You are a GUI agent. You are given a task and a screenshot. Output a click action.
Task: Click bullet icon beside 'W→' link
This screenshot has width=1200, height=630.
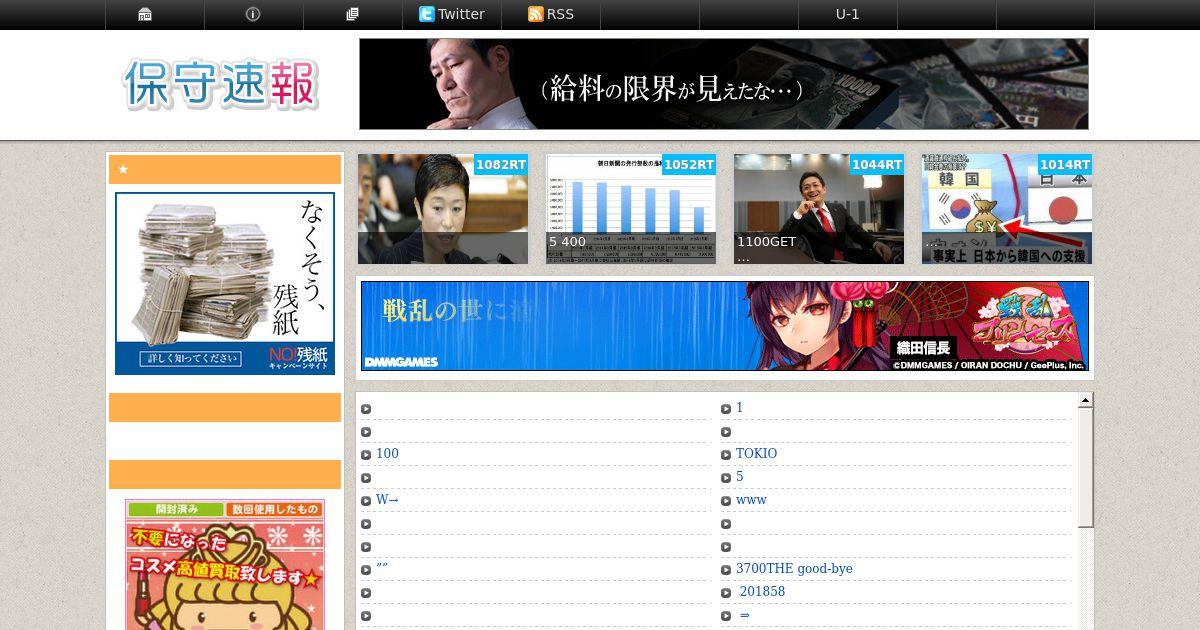tap(366, 501)
